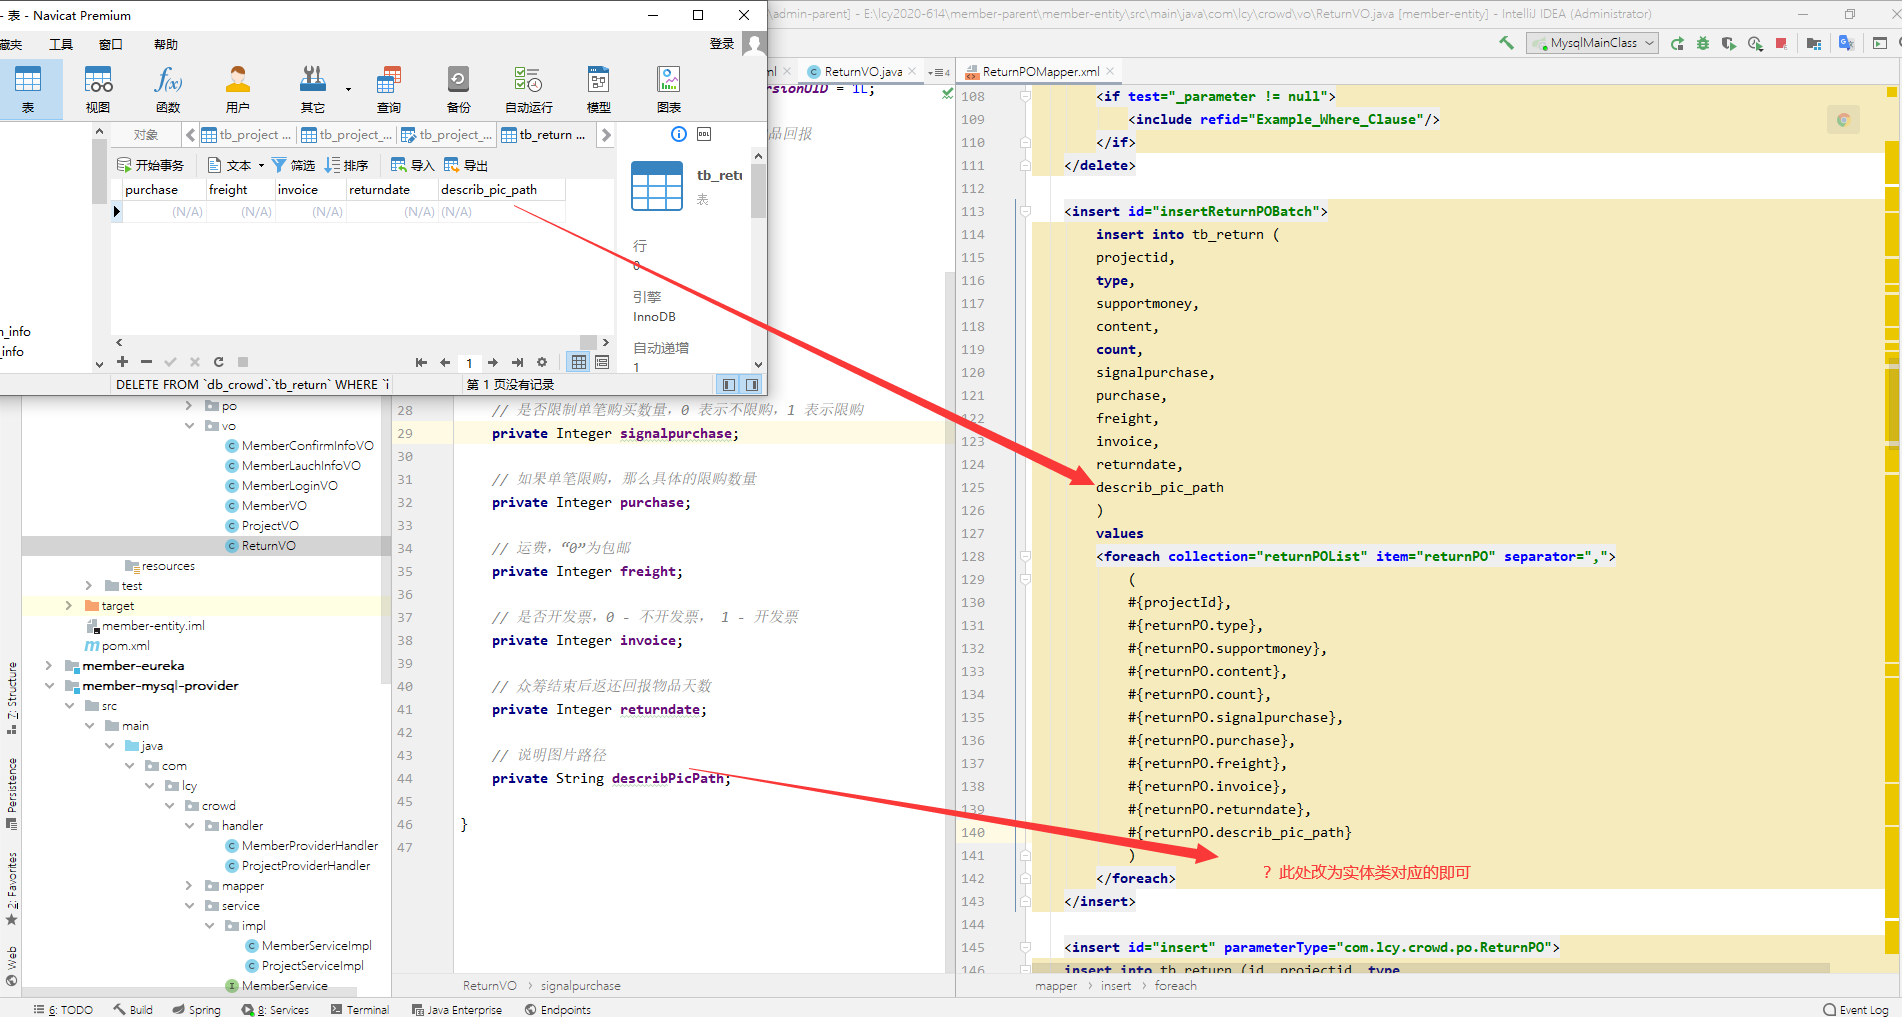1902x1017 pixels.
Task: Click the 其它 (Others) tools icon
Action: 313,88
